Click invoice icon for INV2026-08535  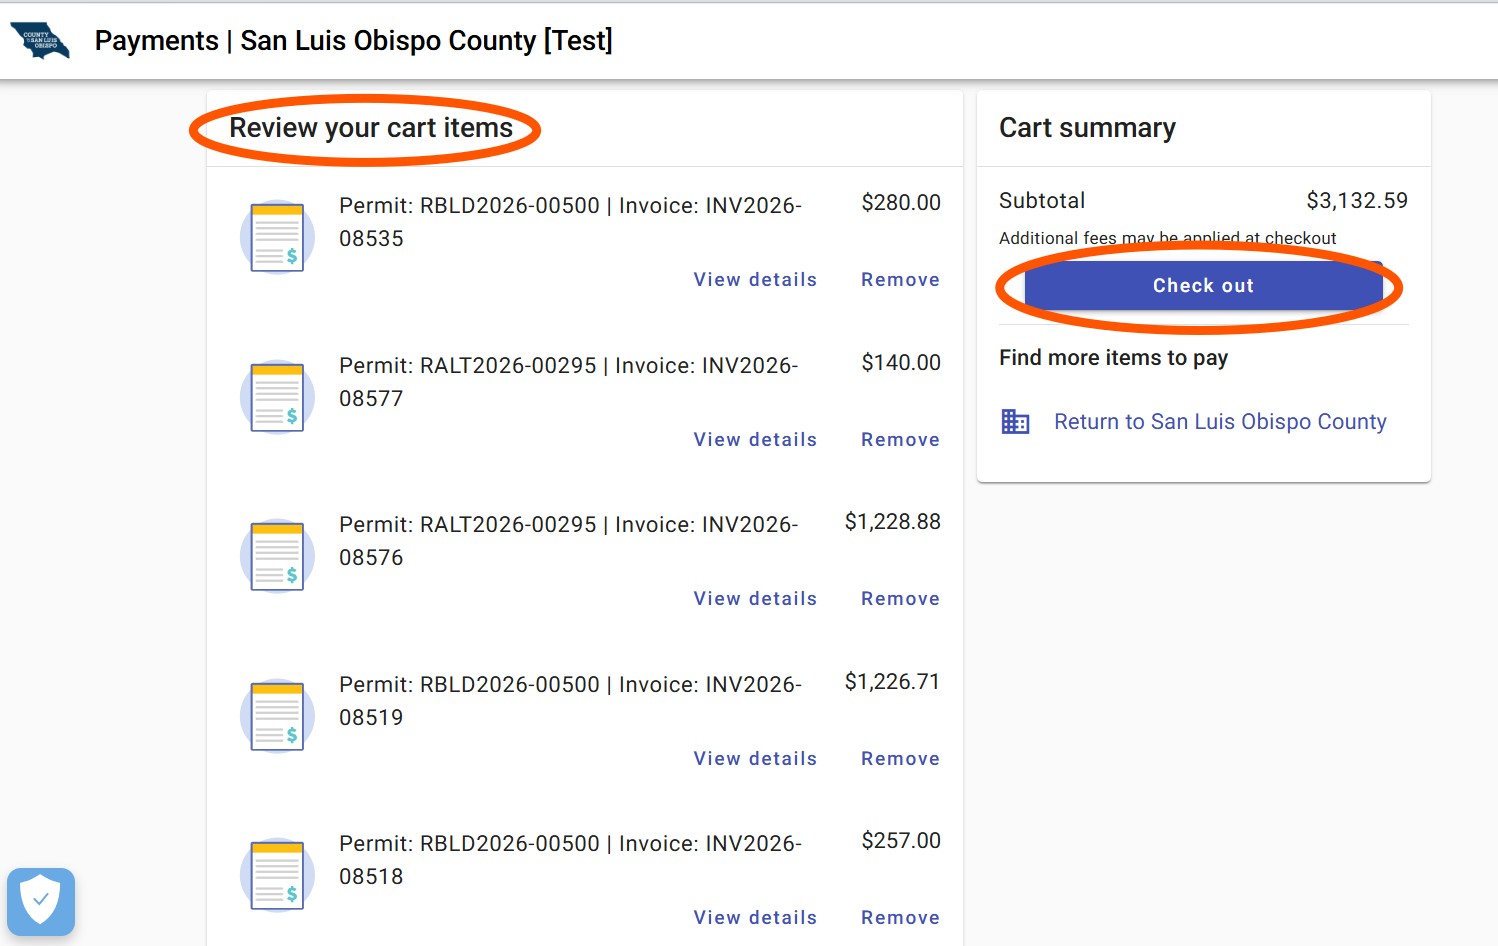pyautogui.click(x=277, y=237)
